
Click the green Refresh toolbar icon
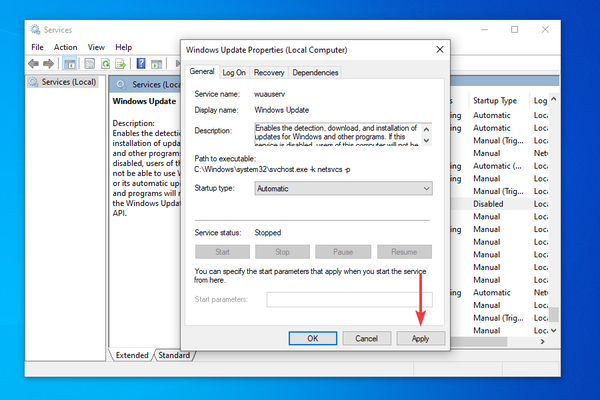coord(105,64)
